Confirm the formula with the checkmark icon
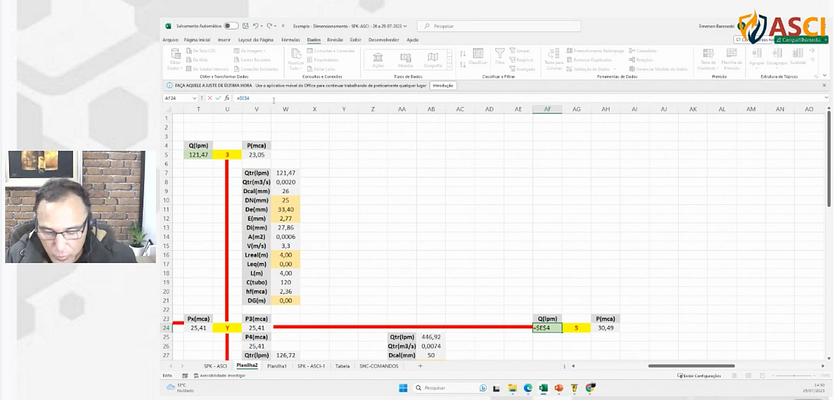The image size is (834, 400). pos(218,98)
